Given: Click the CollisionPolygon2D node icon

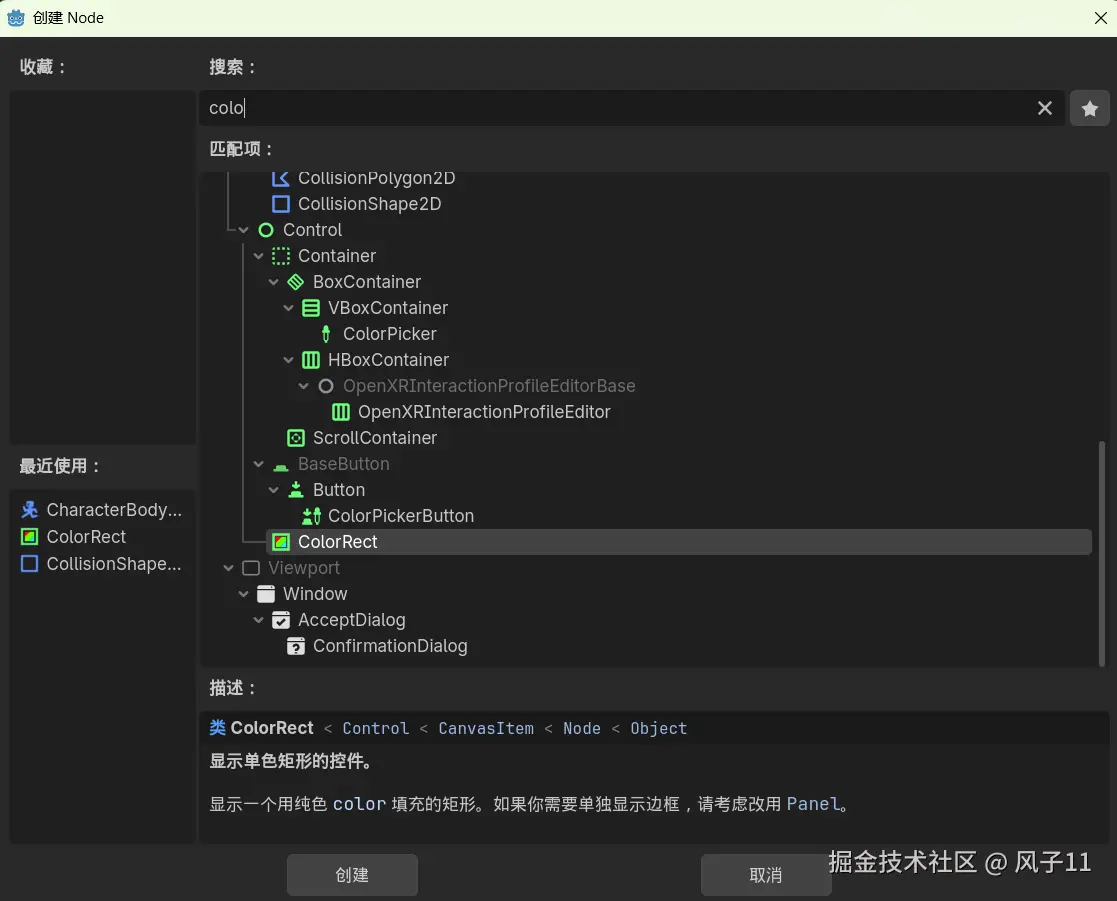Looking at the screenshot, I should 281,178.
